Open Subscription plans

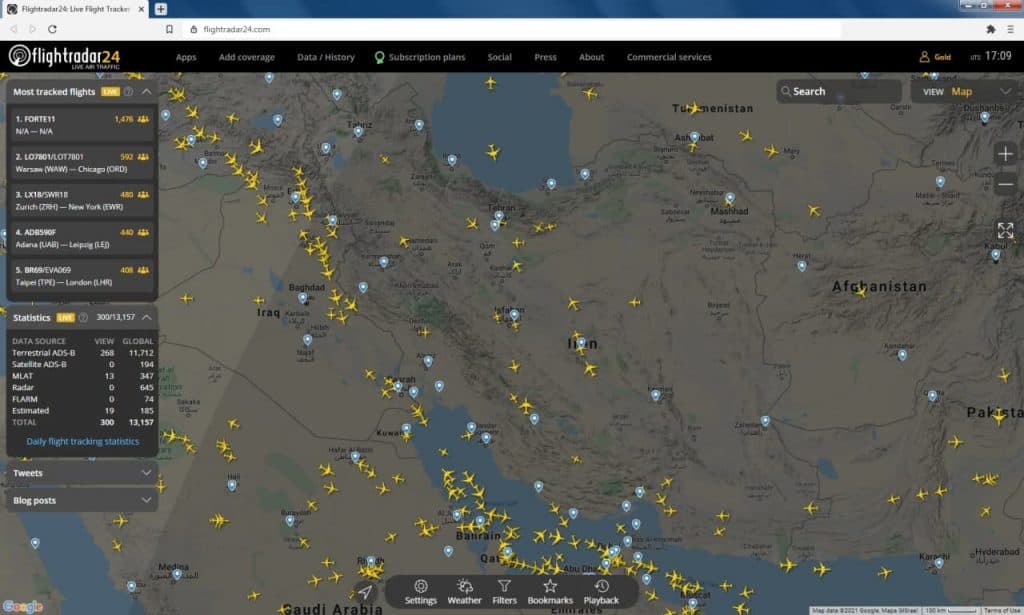(x=419, y=57)
